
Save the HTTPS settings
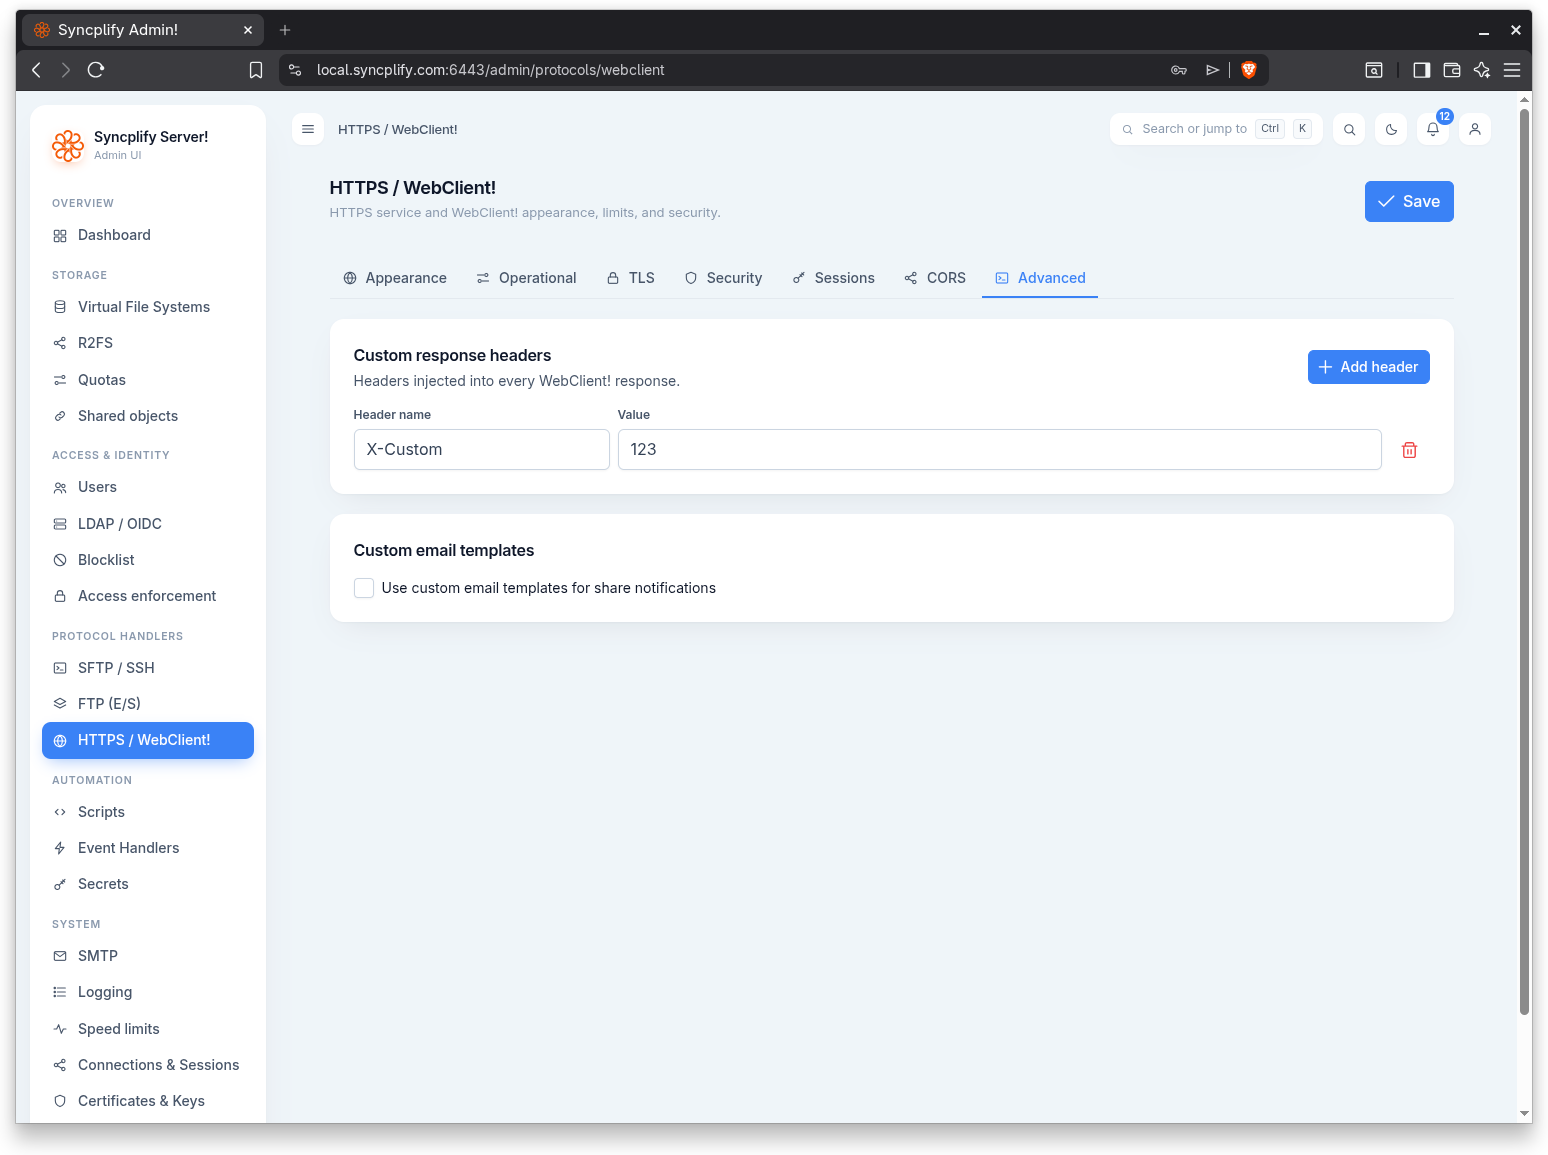pyautogui.click(x=1409, y=201)
